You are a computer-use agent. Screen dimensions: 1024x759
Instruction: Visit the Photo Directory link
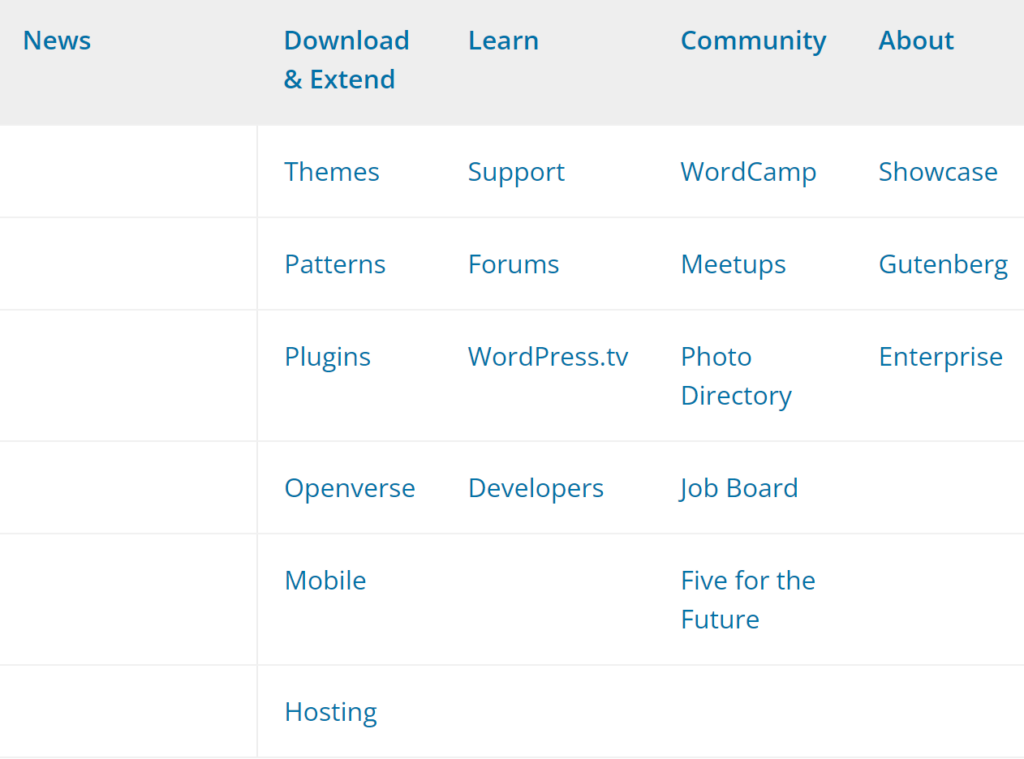[737, 376]
